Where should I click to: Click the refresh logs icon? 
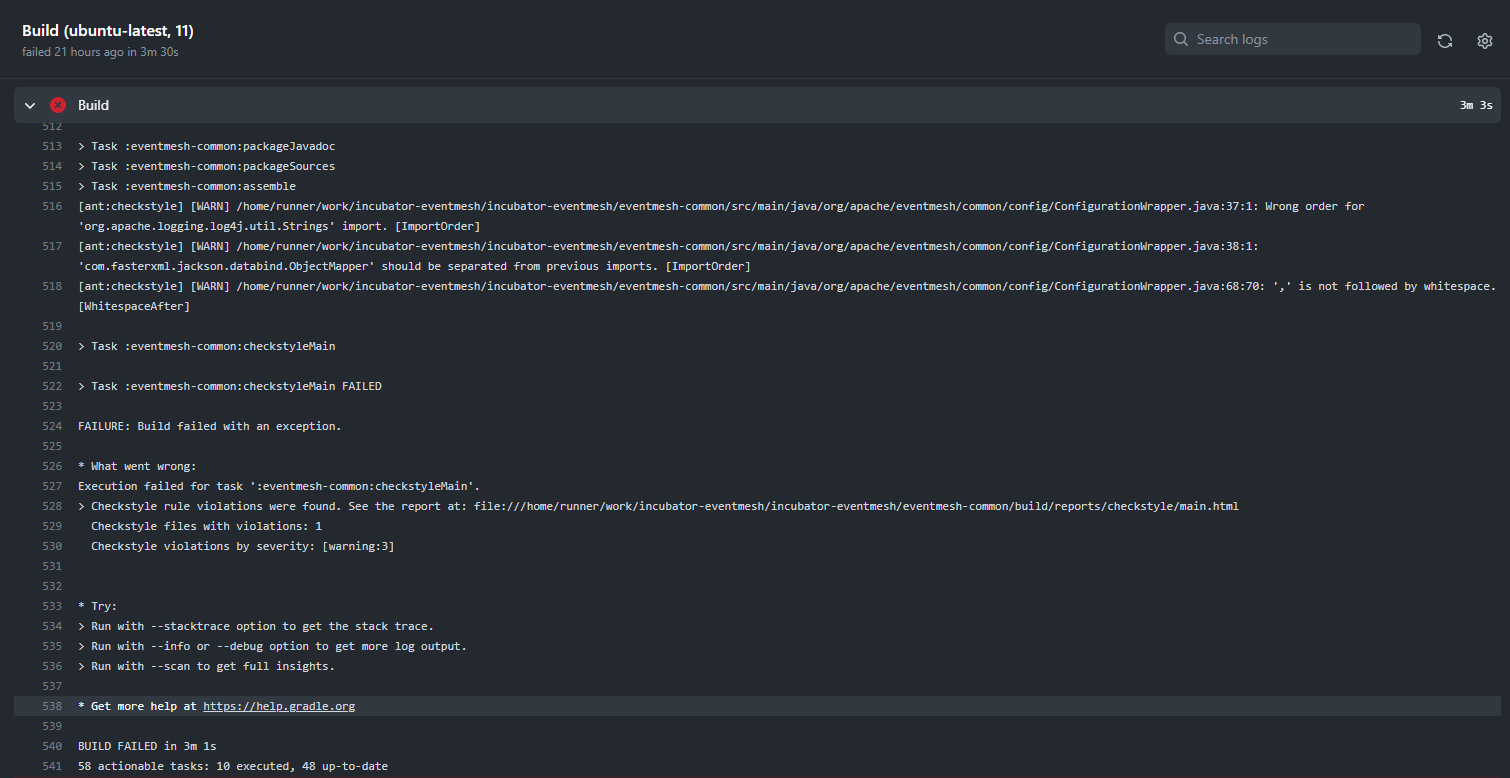click(x=1445, y=40)
